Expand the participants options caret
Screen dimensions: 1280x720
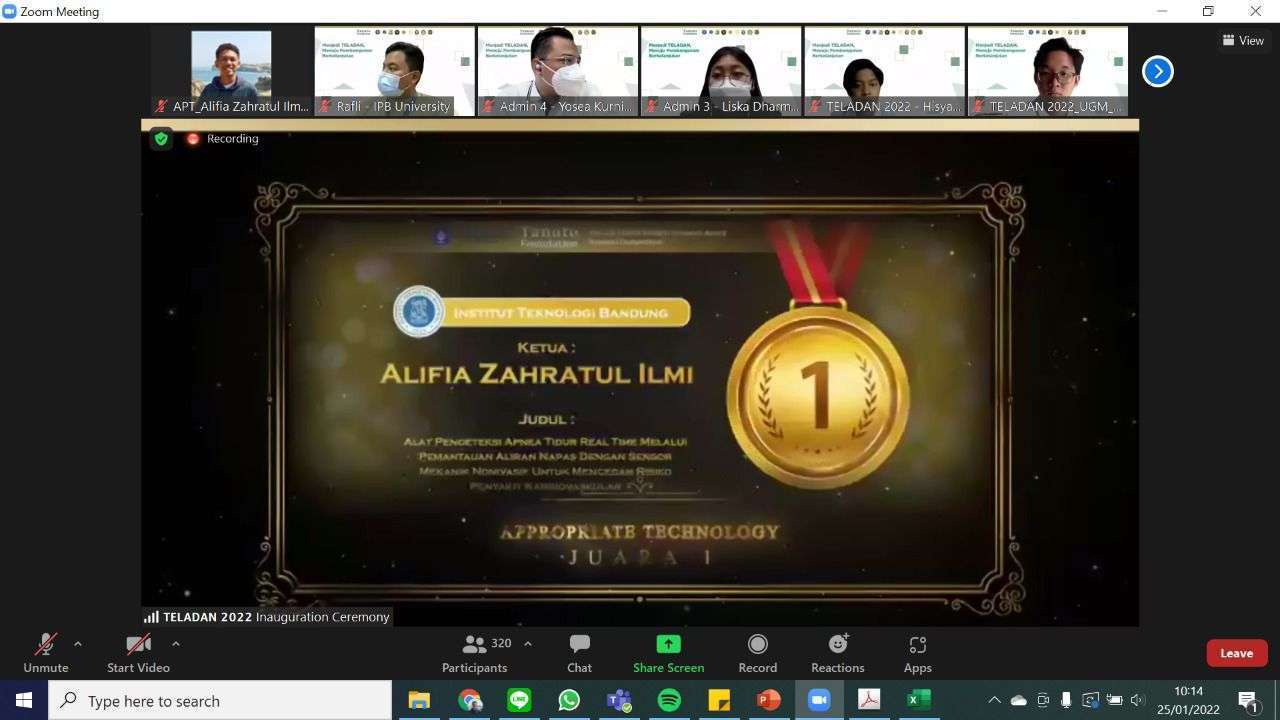[x=528, y=644]
